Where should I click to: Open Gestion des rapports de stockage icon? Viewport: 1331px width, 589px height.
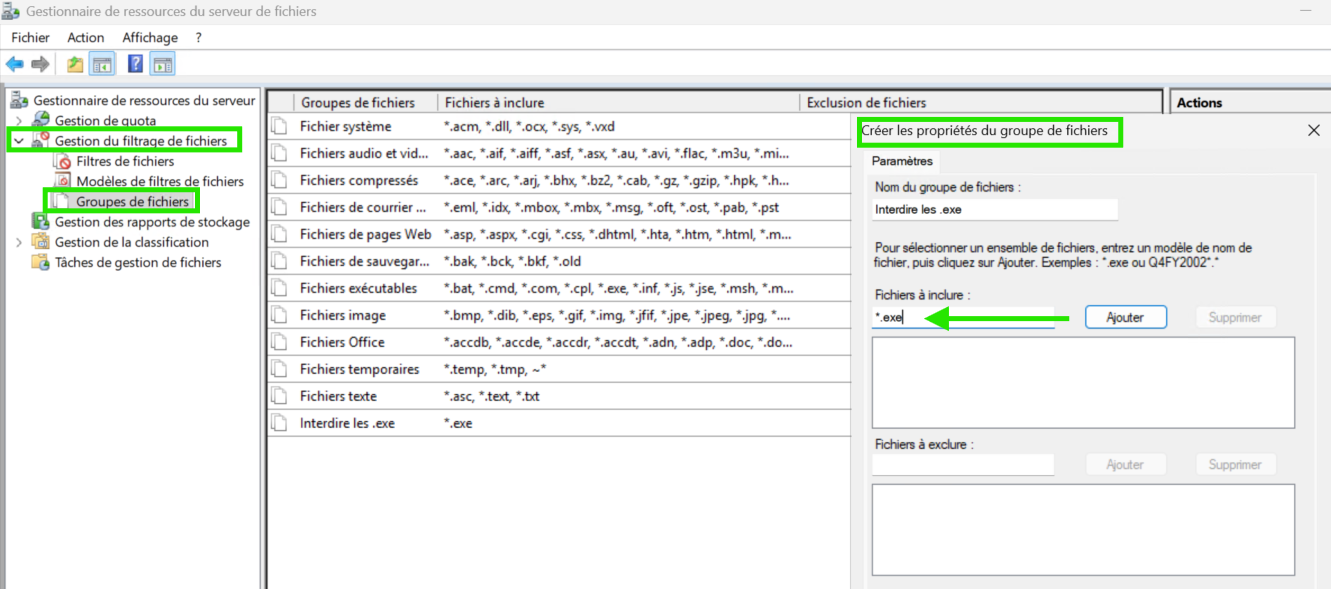click(41, 222)
